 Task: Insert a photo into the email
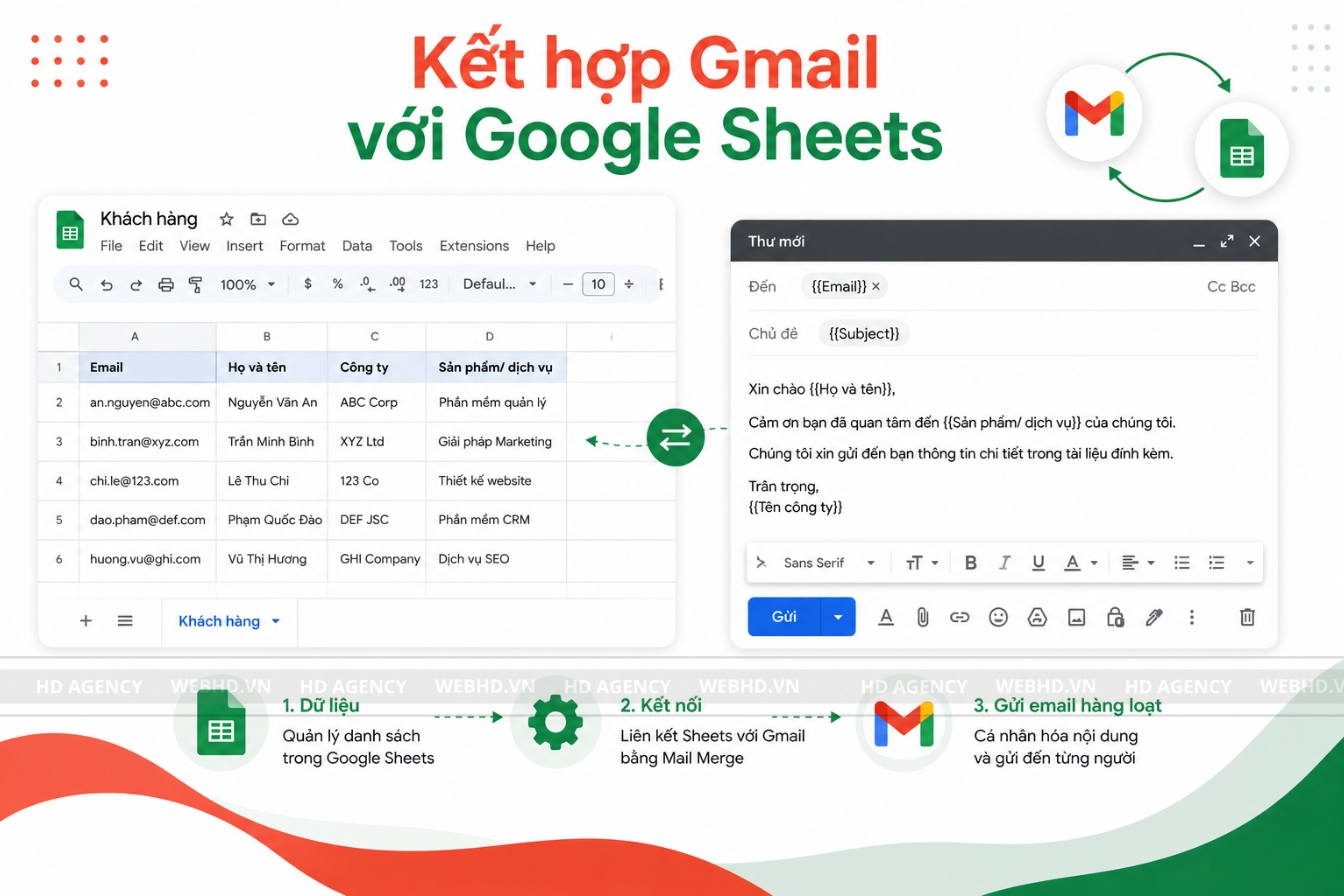(1076, 617)
